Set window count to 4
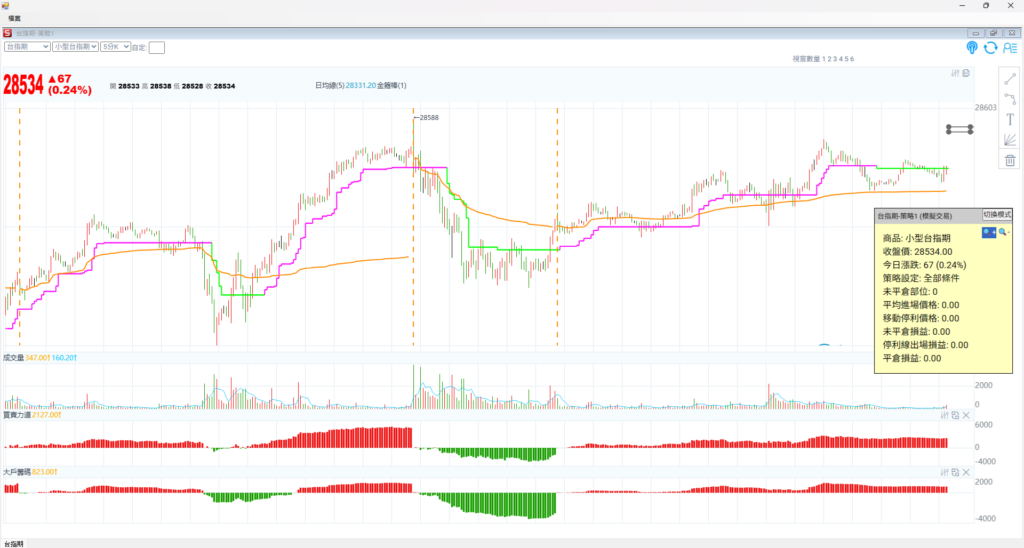This screenshot has height=548, width=1024. [x=839, y=59]
